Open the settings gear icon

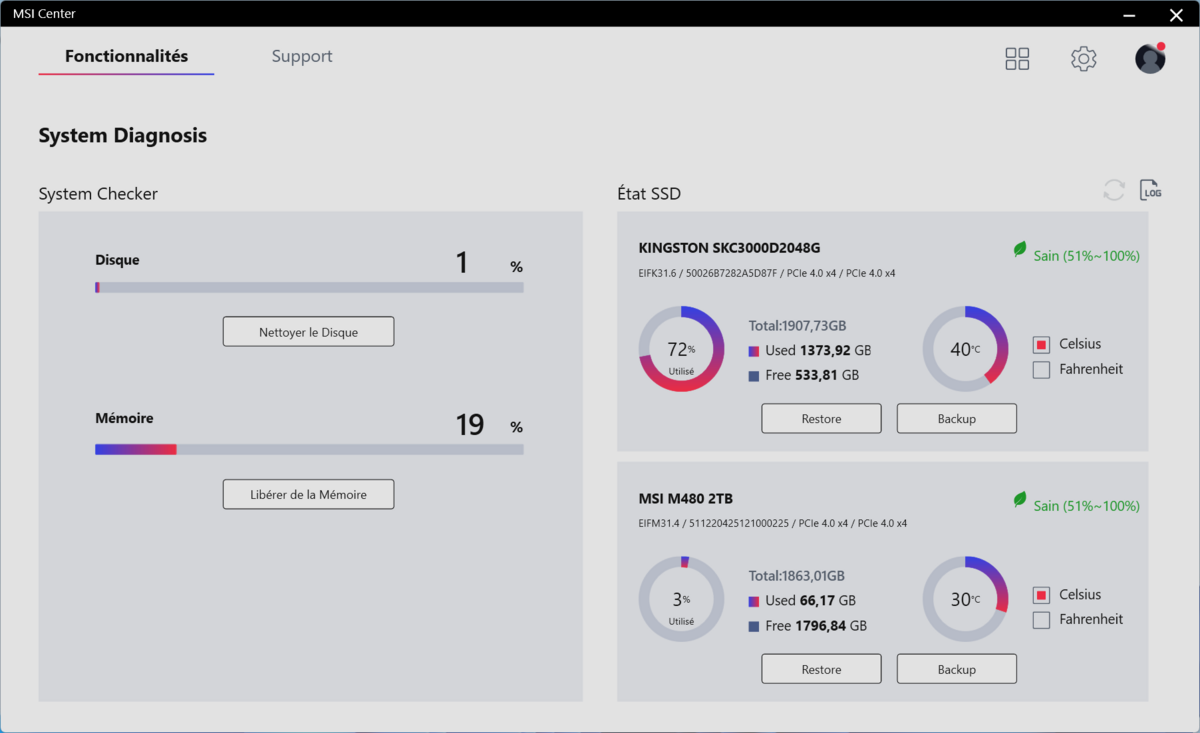coord(1084,58)
